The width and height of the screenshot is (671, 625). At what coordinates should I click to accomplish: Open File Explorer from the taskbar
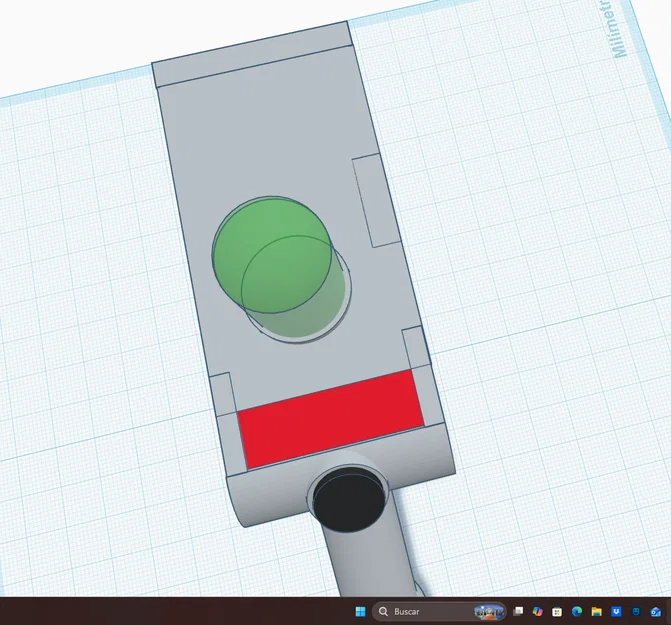pos(596,611)
